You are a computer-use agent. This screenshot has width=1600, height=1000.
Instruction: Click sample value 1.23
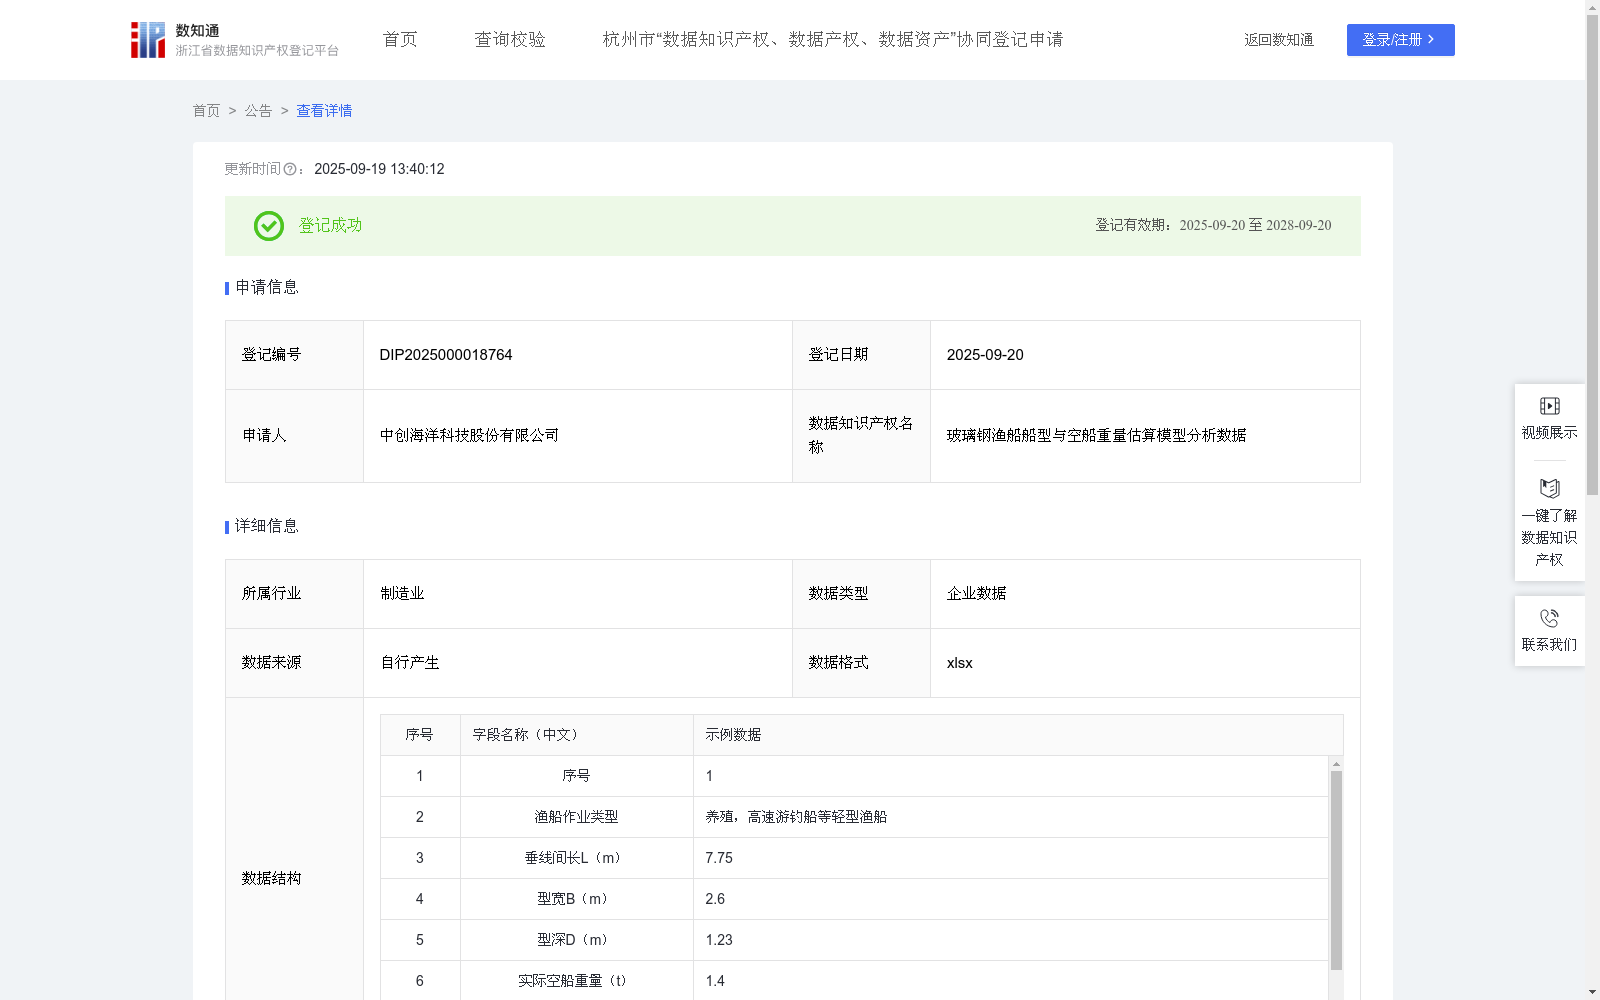(x=719, y=940)
